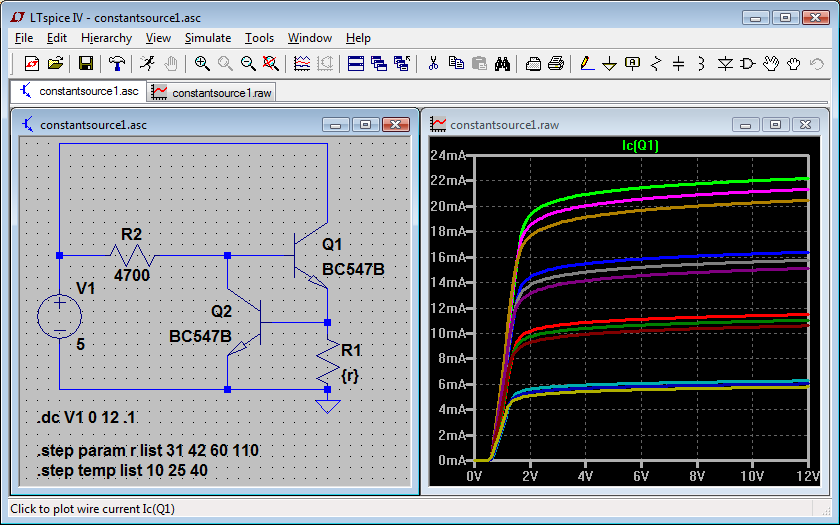Click the Q2 transistor label
Image resolution: width=840 pixels, height=525 pixels.
click(x=221, y=311)
